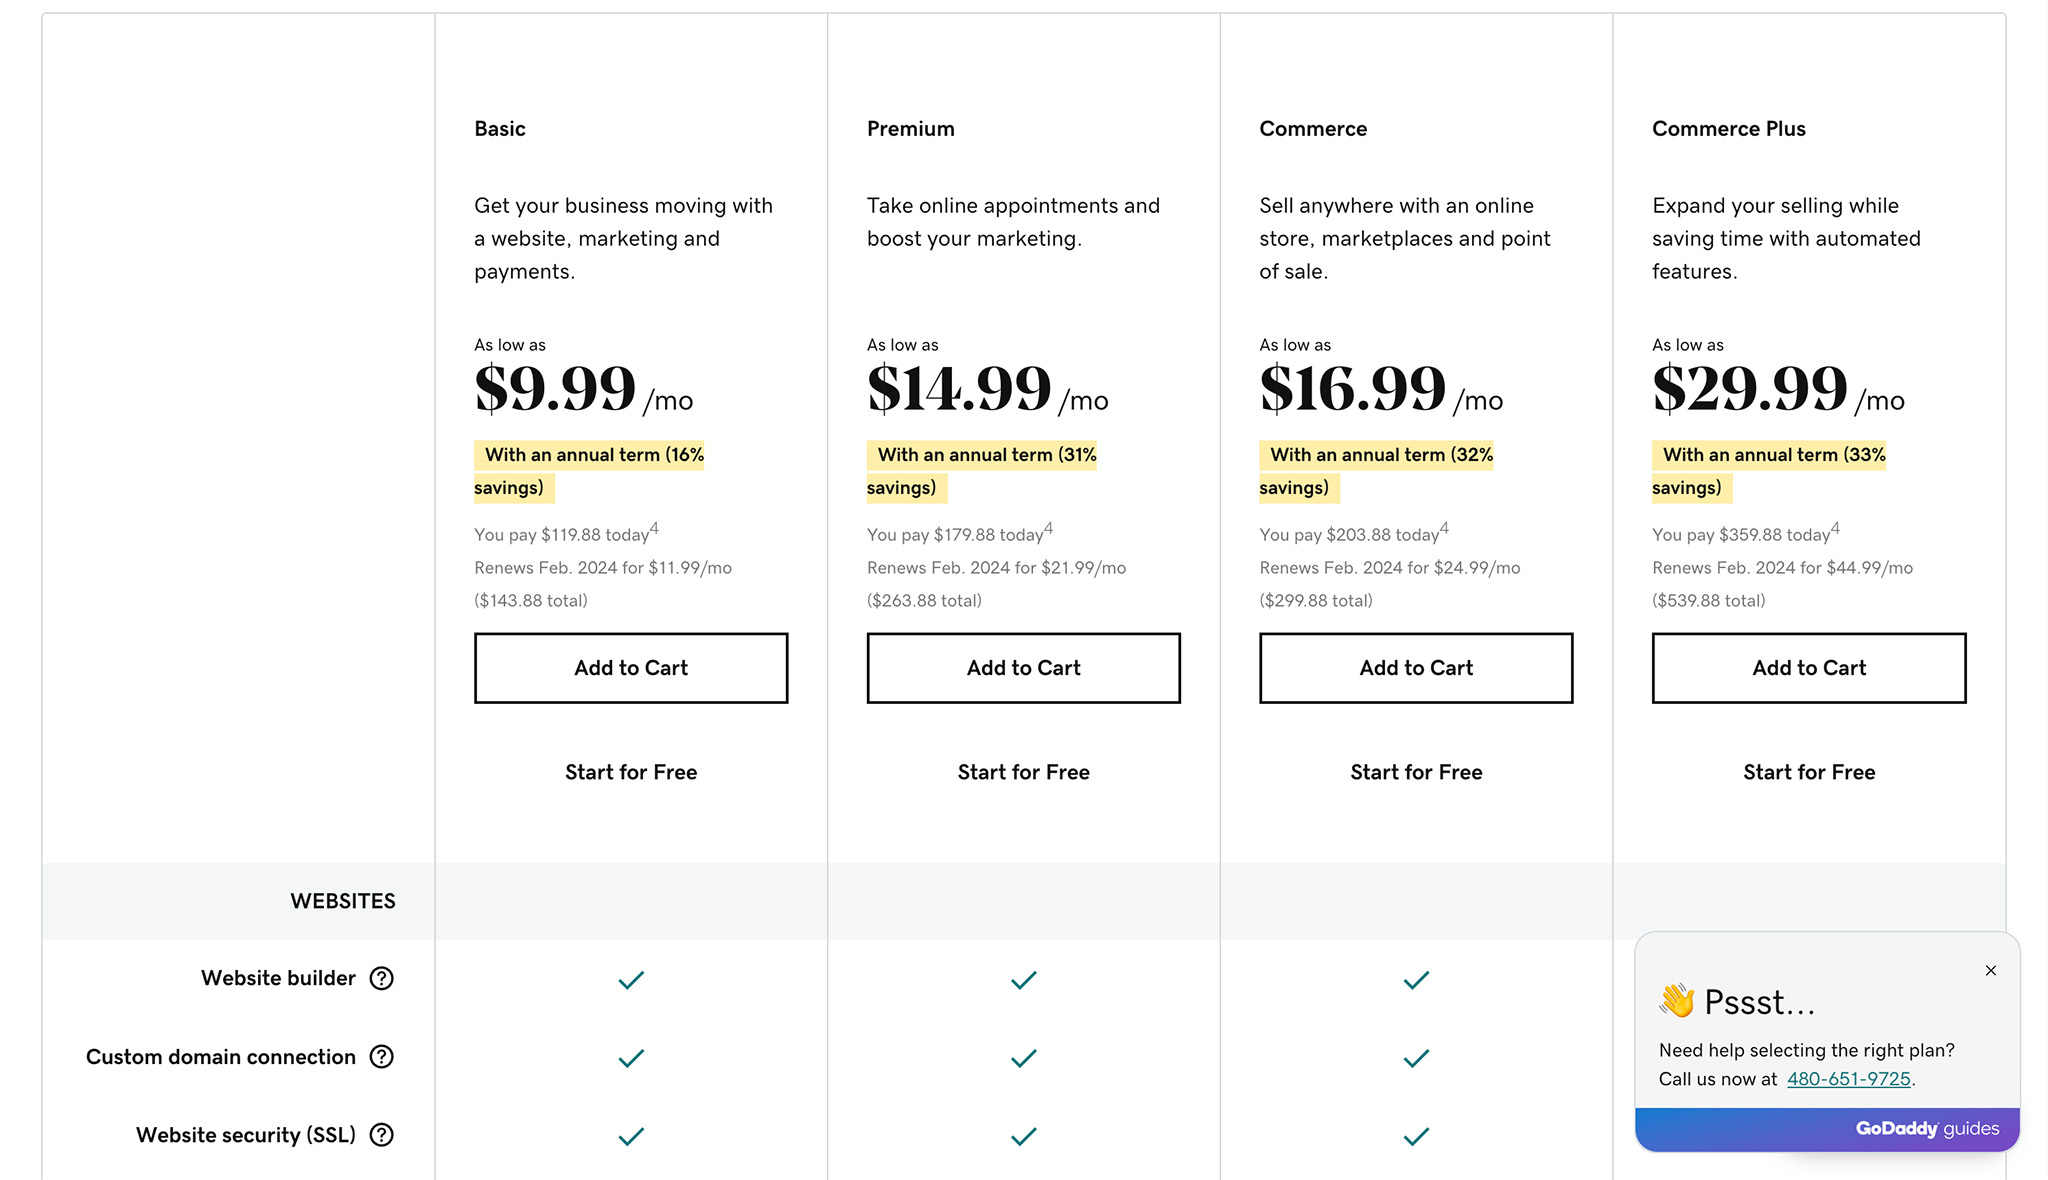This screenshot has height=1180, width=2048.
Task: Click the SSL checkmark under Commerce
Action: coord(1415,1136)
